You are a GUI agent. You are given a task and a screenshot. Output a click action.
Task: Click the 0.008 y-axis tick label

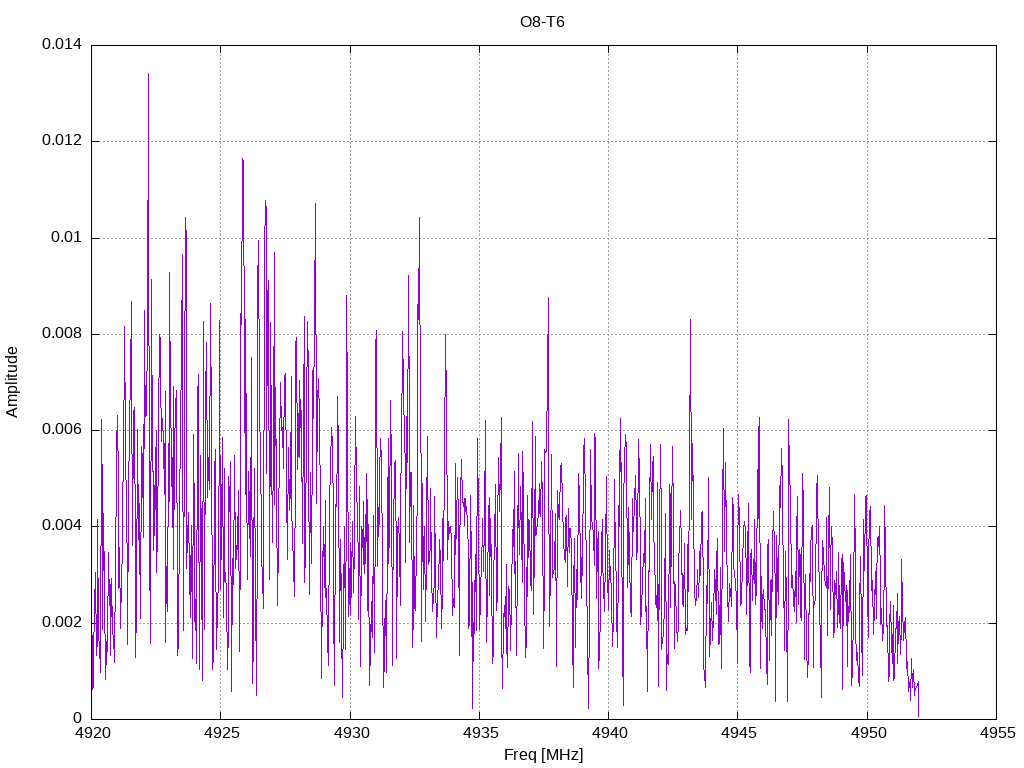pos(62,333)
